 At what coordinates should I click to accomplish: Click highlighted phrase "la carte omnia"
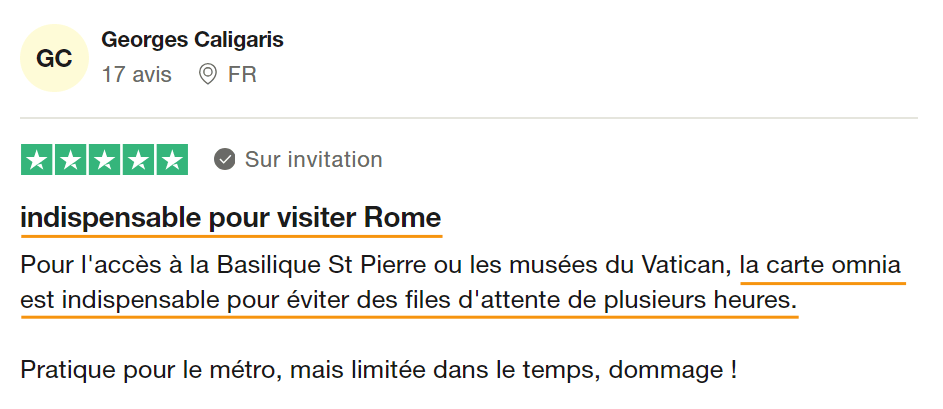click(821, 266)
